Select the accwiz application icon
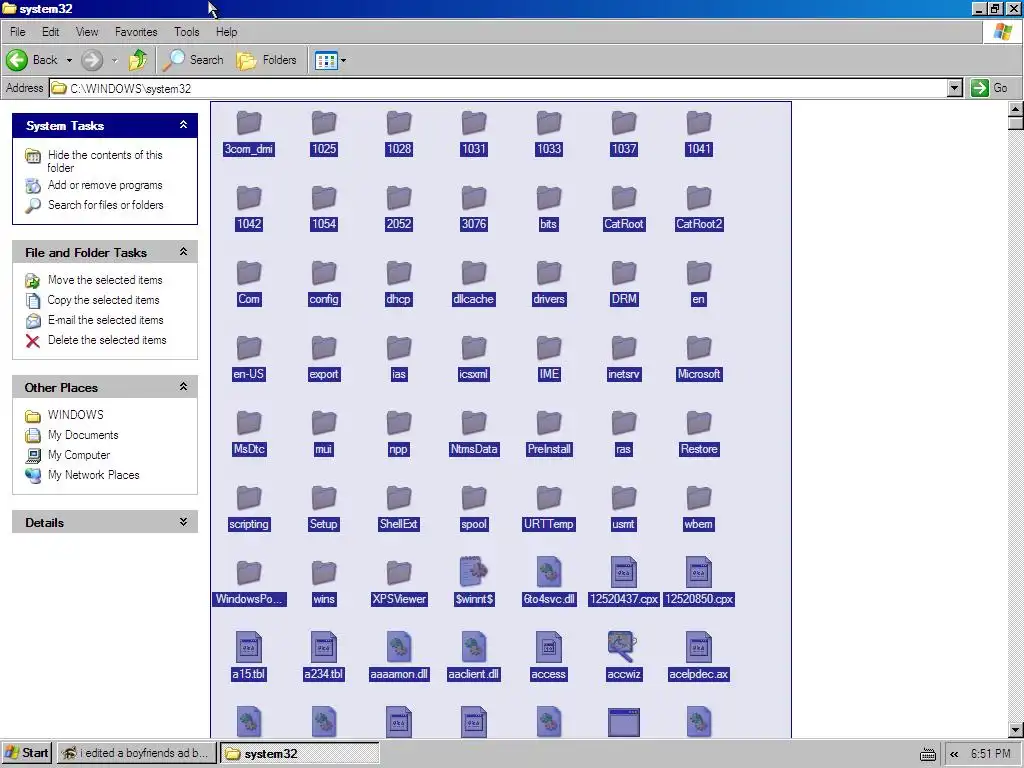Image resolution: width=1024 pixels, height=768 pixels. tap(623, 647)
